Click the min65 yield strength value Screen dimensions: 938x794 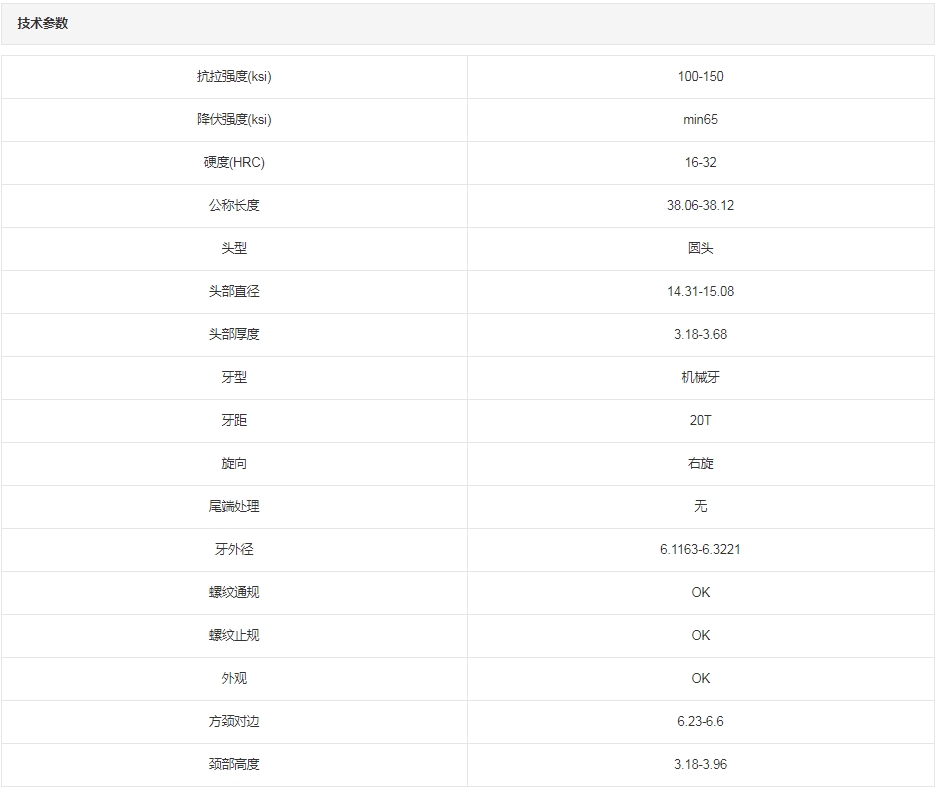[x=700, y=120]
